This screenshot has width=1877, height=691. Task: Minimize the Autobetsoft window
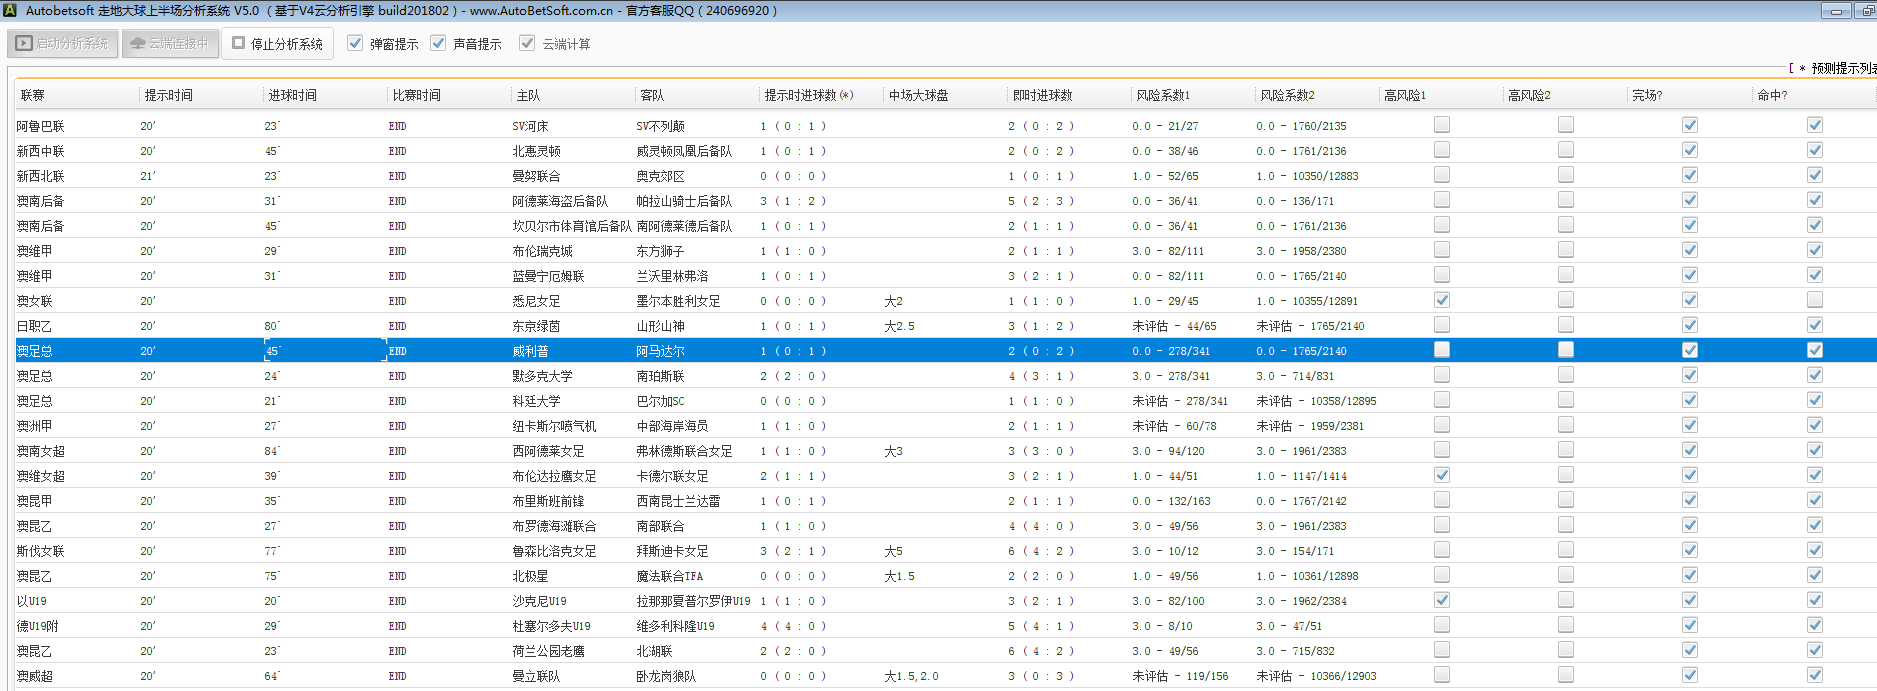[x=1835, y=11]
